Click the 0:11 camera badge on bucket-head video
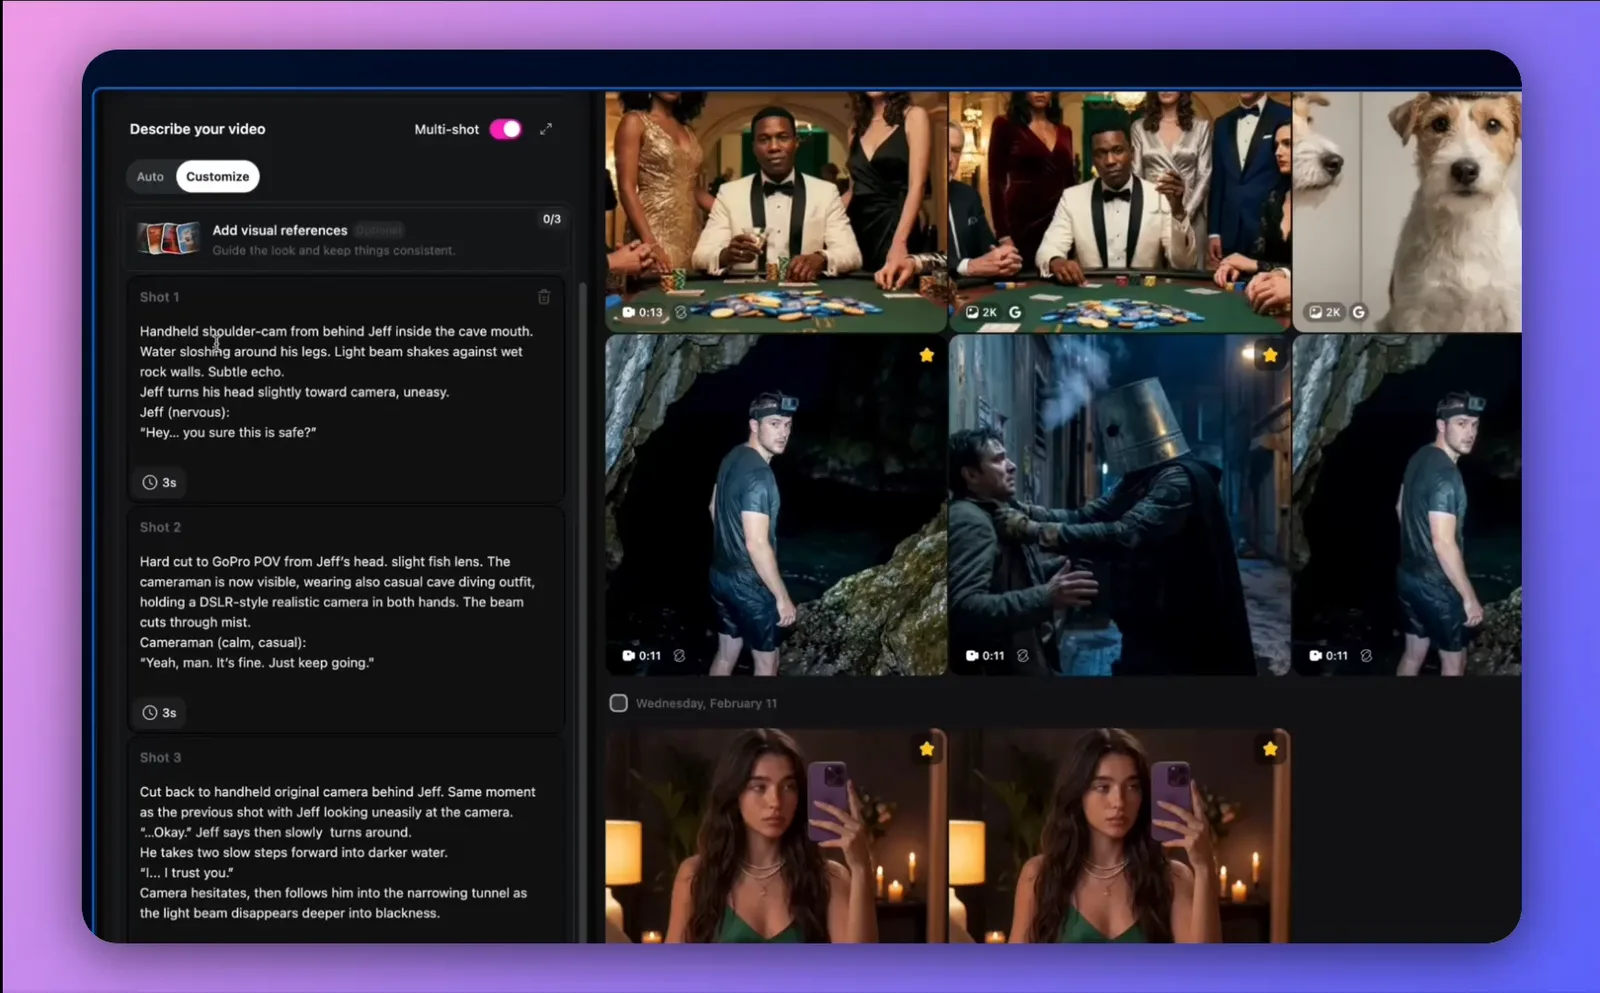 coord(985,656)
